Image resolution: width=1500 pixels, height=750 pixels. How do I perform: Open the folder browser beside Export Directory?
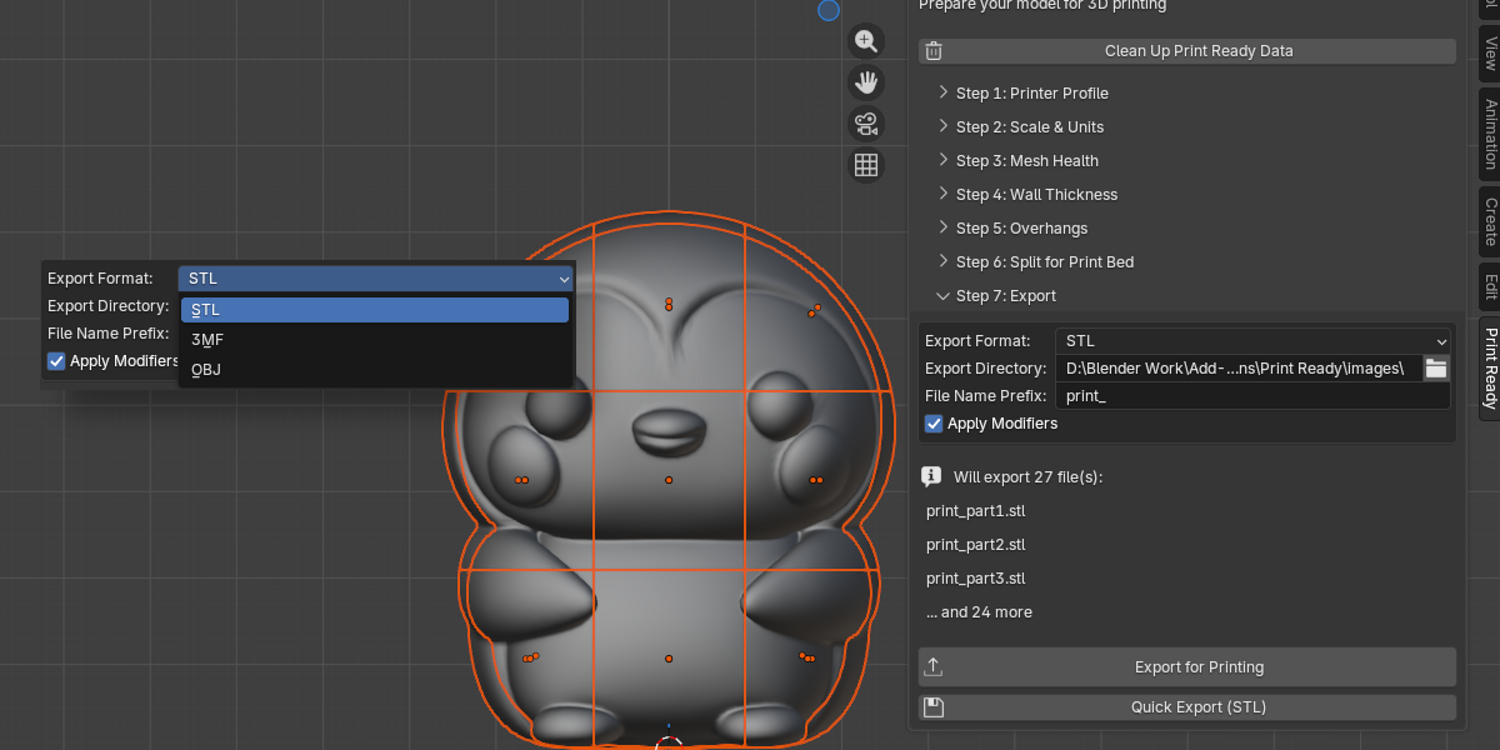click(1436, 368)
